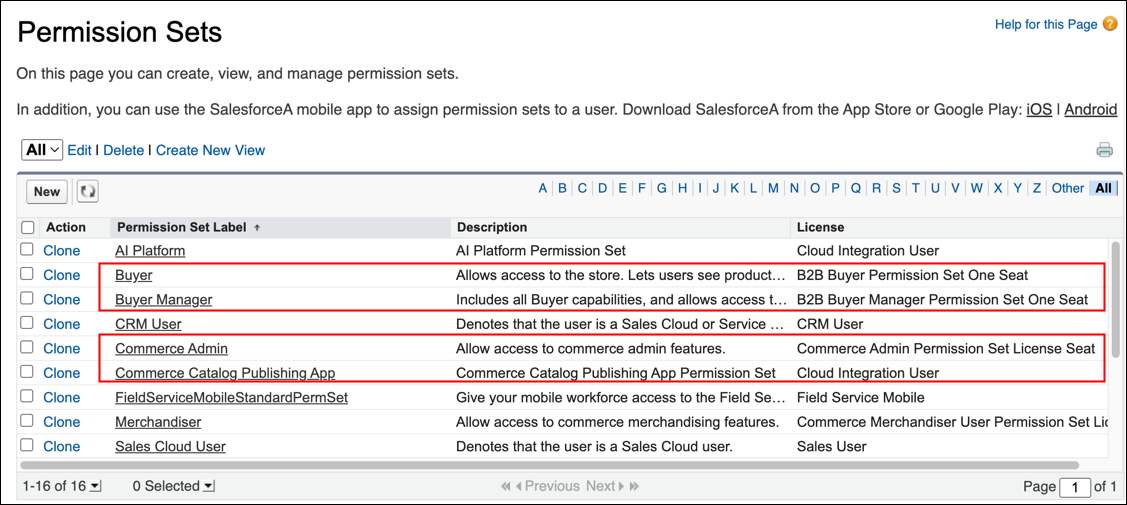
Task: Check the AI Platform row checkbox
Action: [x=27, y=251]
